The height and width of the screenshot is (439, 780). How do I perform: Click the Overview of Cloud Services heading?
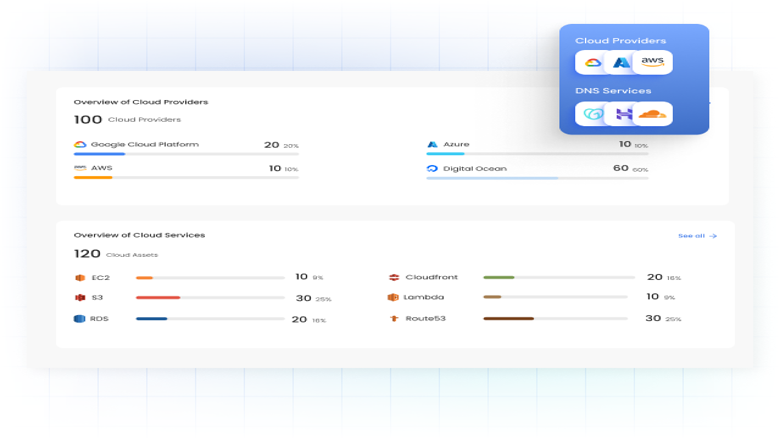[139, 235]
